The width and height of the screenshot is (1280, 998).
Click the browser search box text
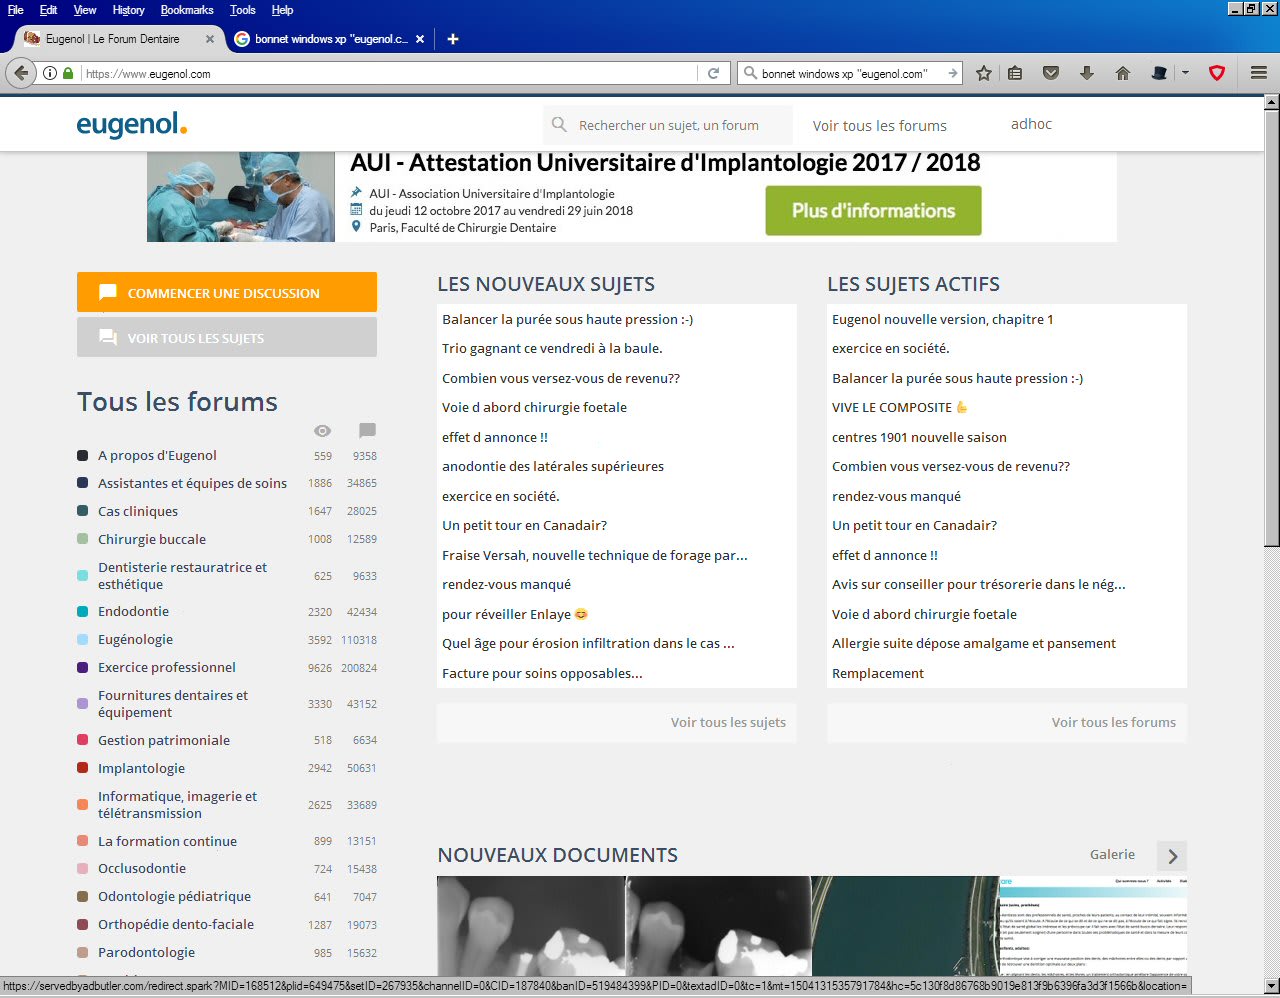point(844,73)
